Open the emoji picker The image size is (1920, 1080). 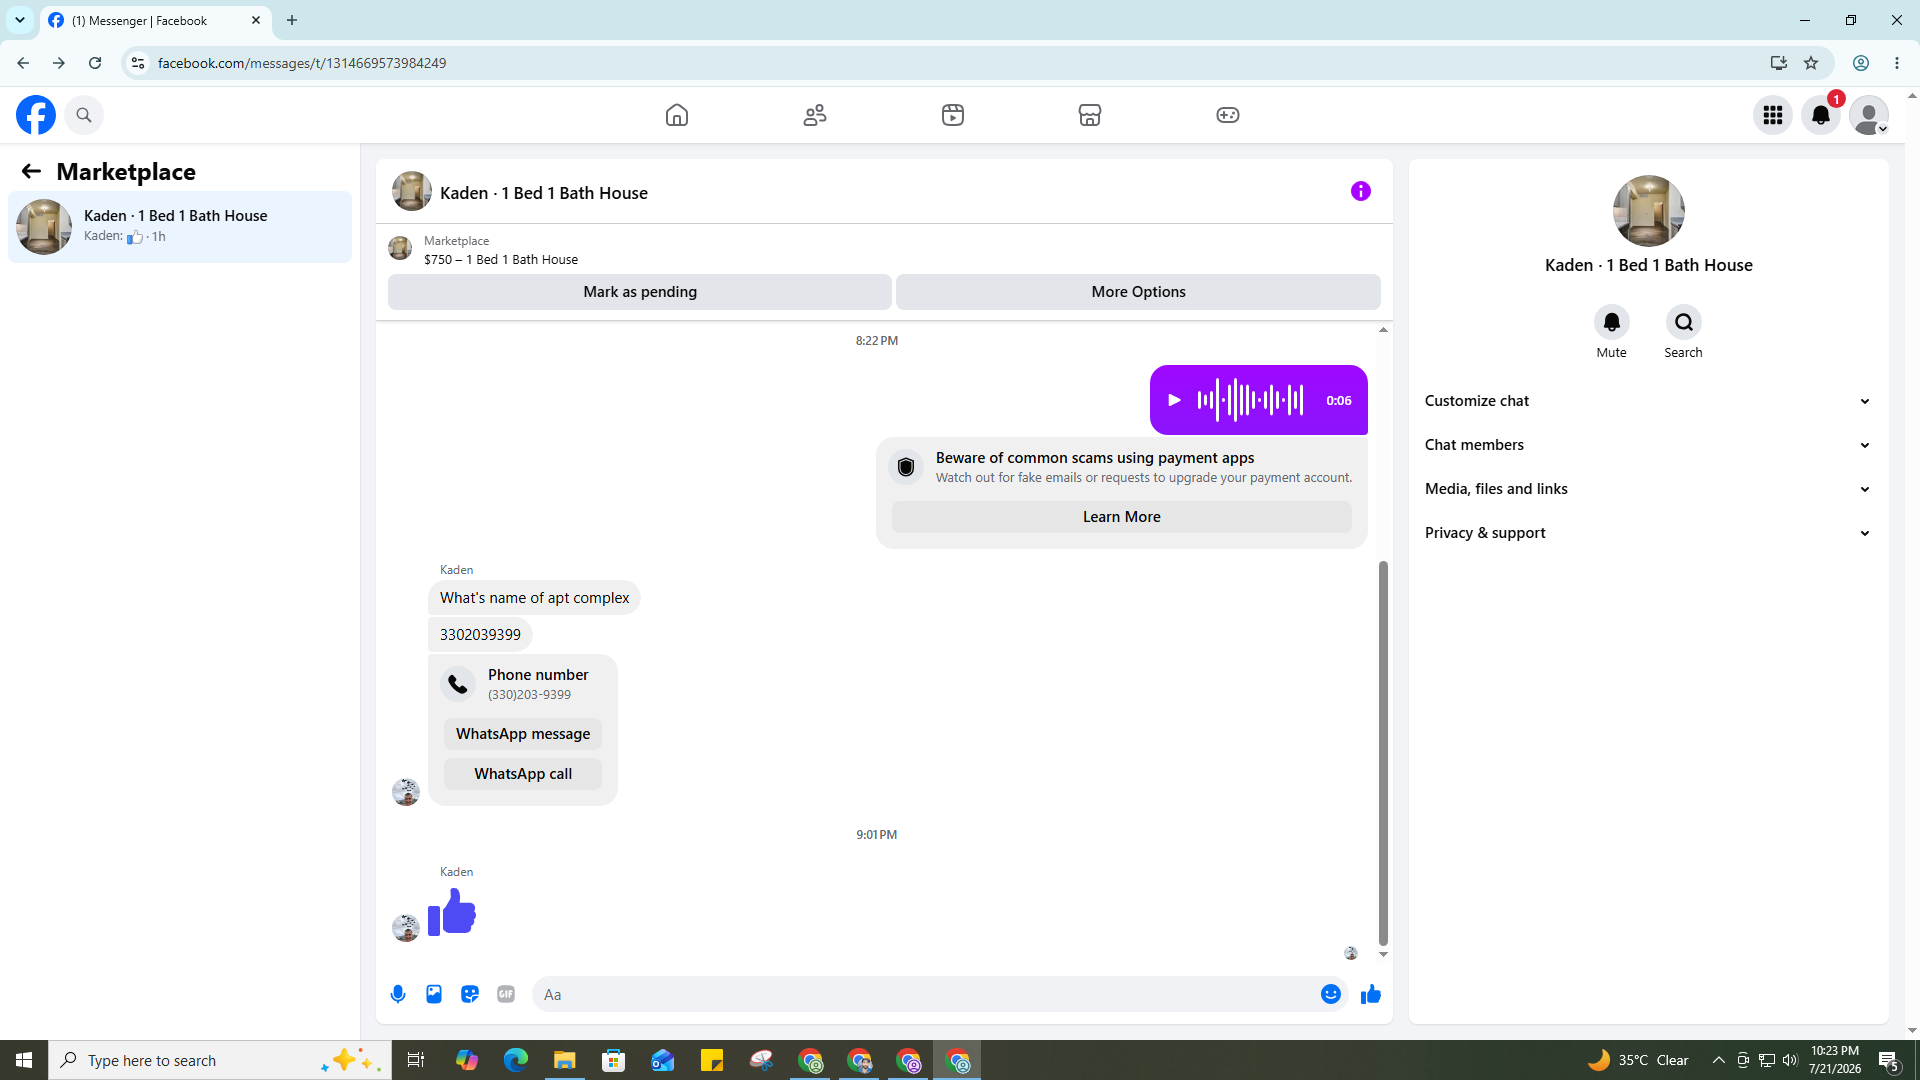click(x=1331, y=994)
